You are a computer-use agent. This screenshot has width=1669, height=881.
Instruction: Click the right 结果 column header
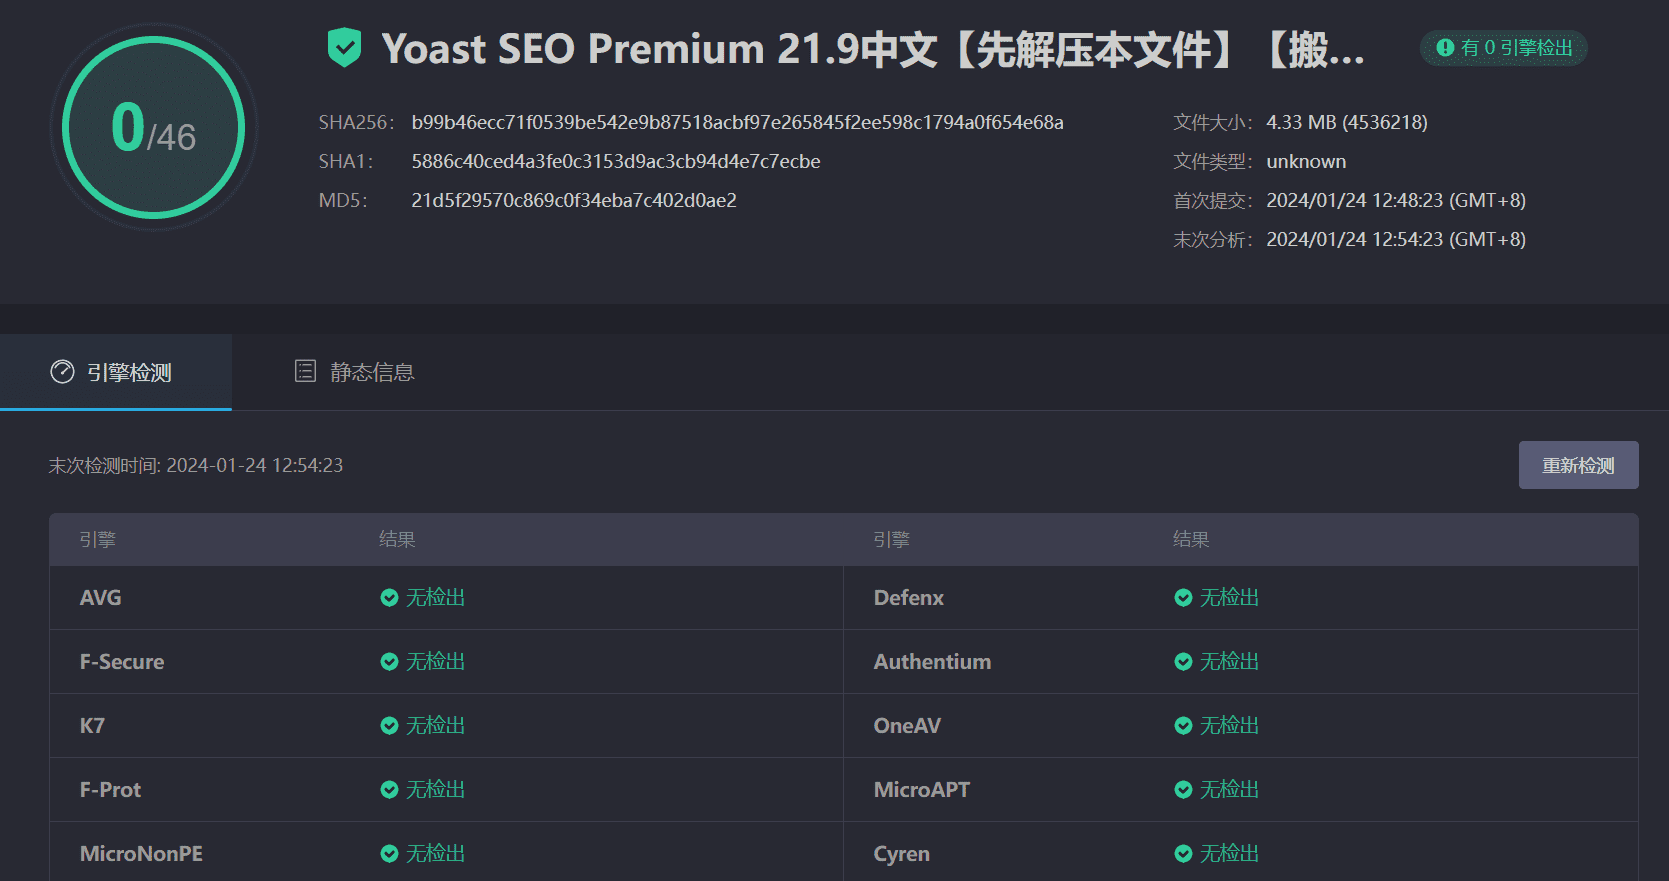click(x=1191, y=539)
